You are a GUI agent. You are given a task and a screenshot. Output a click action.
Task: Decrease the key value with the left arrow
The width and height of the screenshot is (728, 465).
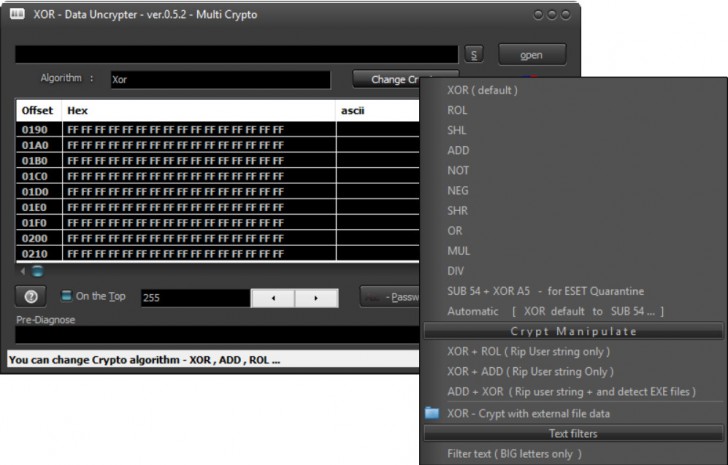click(273, 298)
